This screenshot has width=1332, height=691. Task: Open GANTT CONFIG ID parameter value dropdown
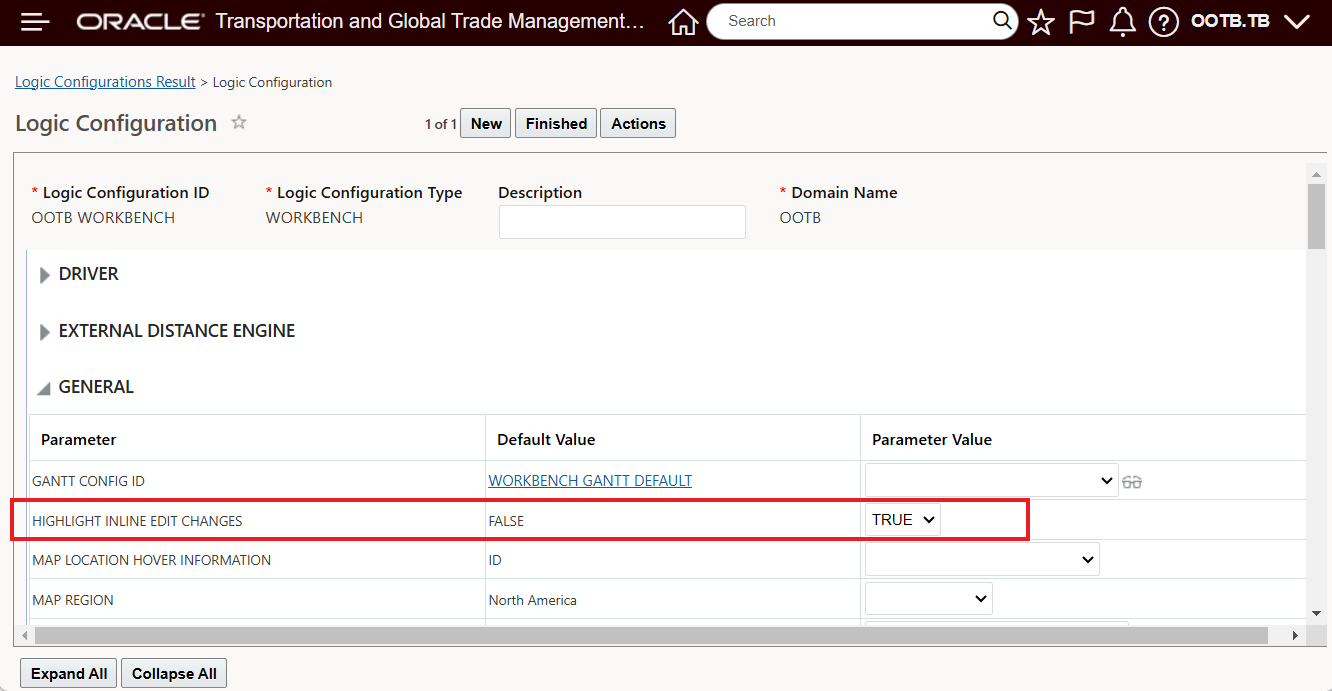tap(992, 481)
